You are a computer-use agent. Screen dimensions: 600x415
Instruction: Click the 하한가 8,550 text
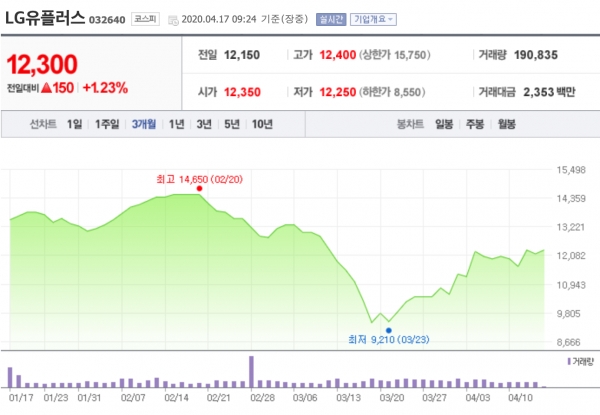tap(392, 92)
